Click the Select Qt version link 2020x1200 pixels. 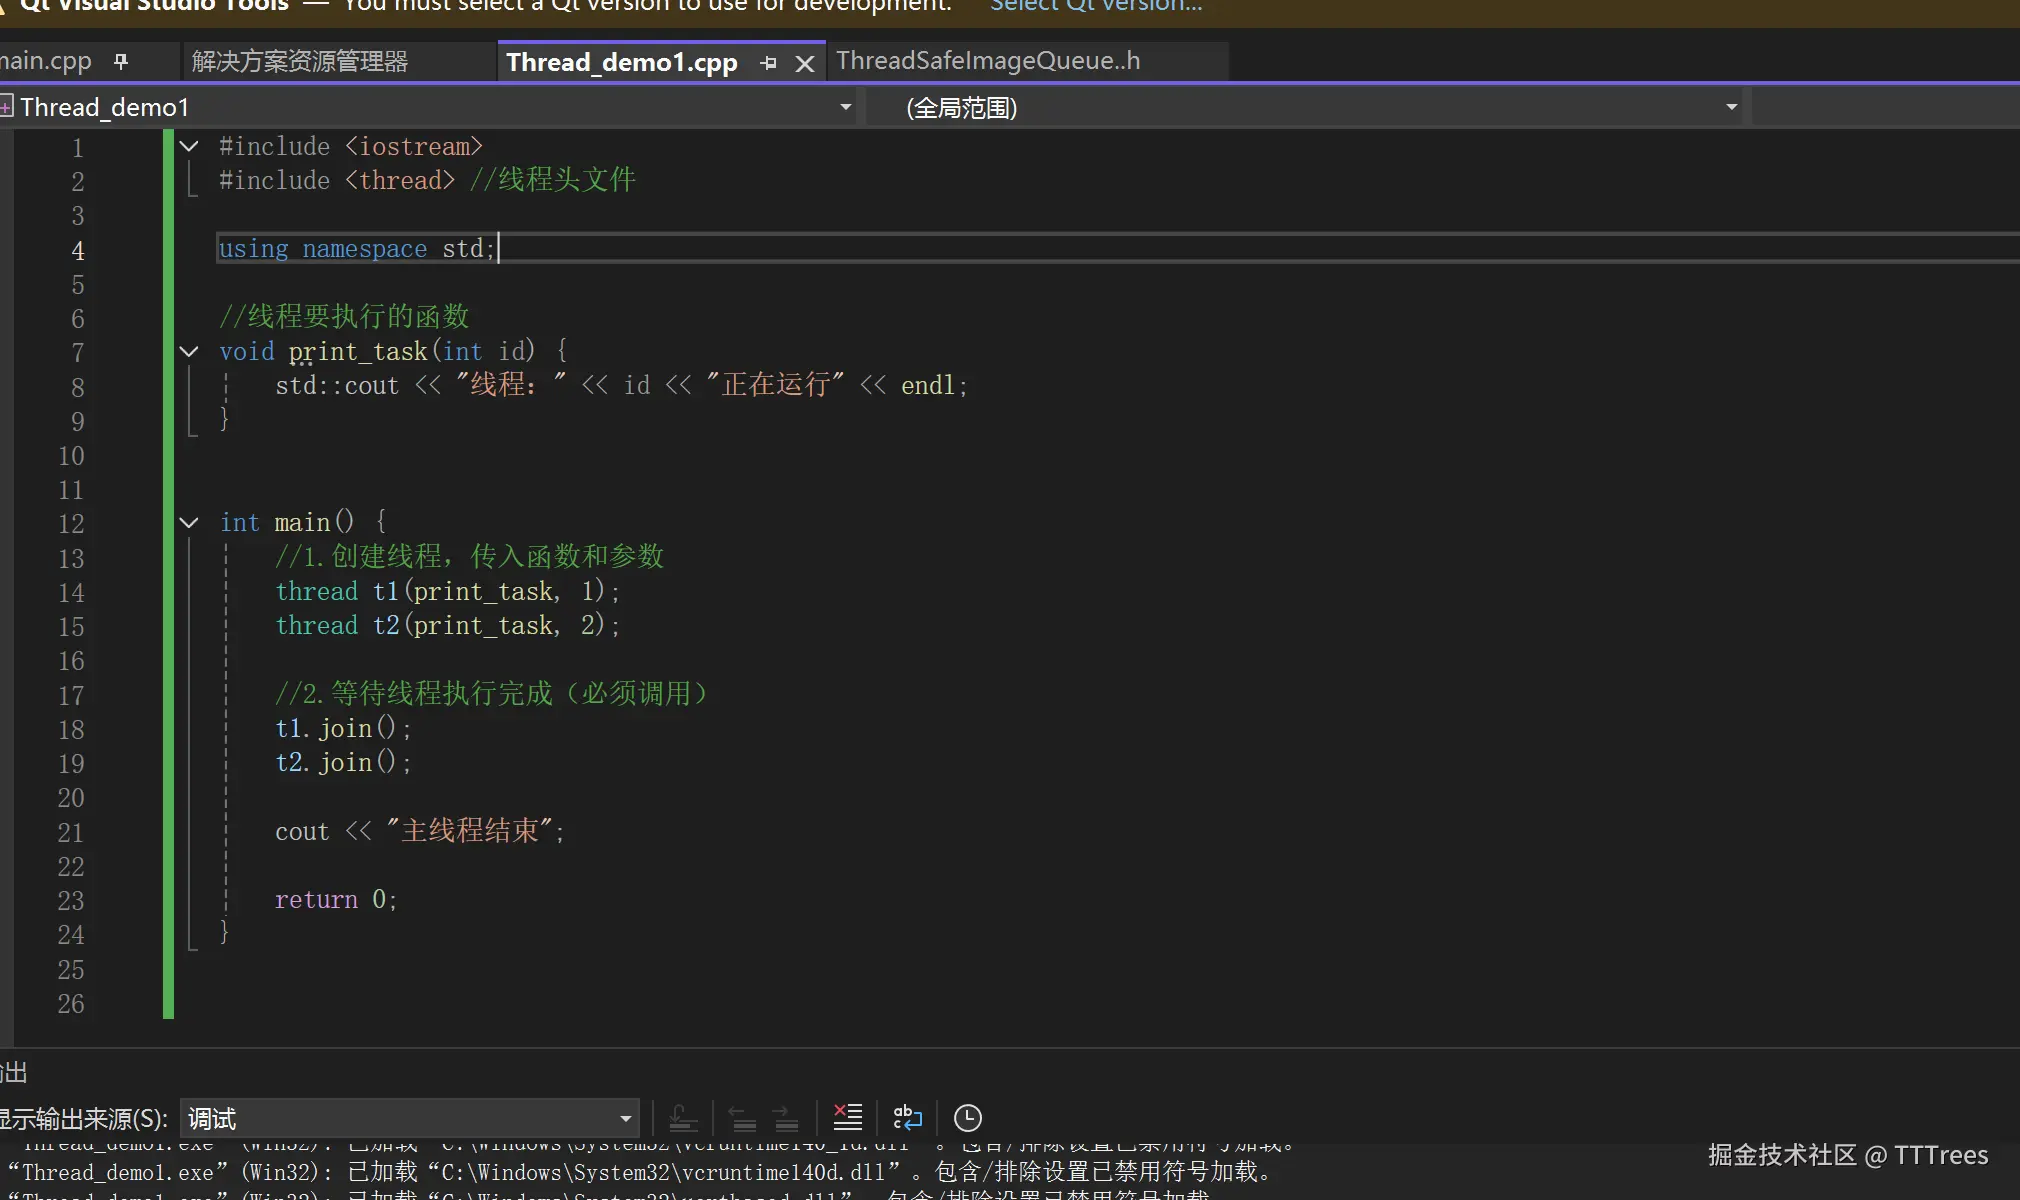(x=1096, y=6)
